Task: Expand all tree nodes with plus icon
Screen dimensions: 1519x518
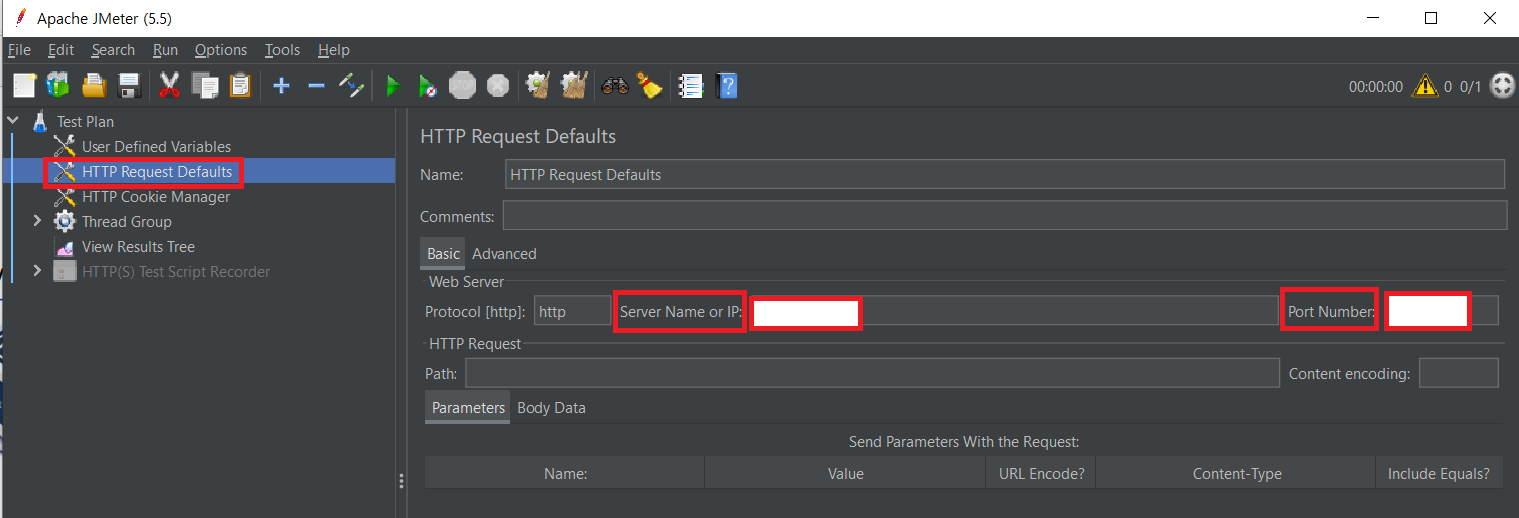Action: click(281, 86)
